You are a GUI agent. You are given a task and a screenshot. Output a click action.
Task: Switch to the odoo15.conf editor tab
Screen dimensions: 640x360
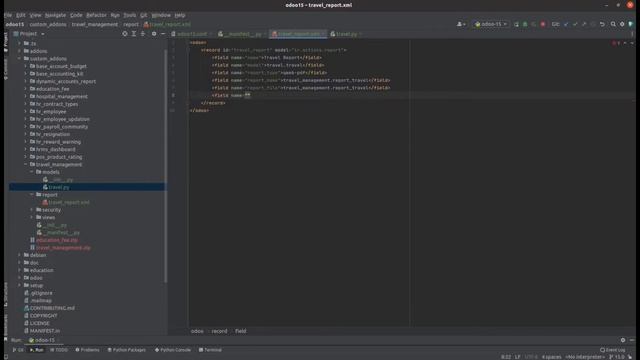click(191, 34)
